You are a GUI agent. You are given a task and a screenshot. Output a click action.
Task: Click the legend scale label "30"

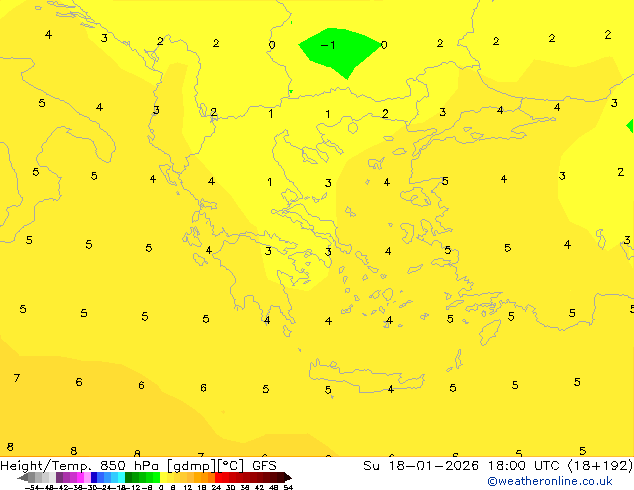coord(230,487)
